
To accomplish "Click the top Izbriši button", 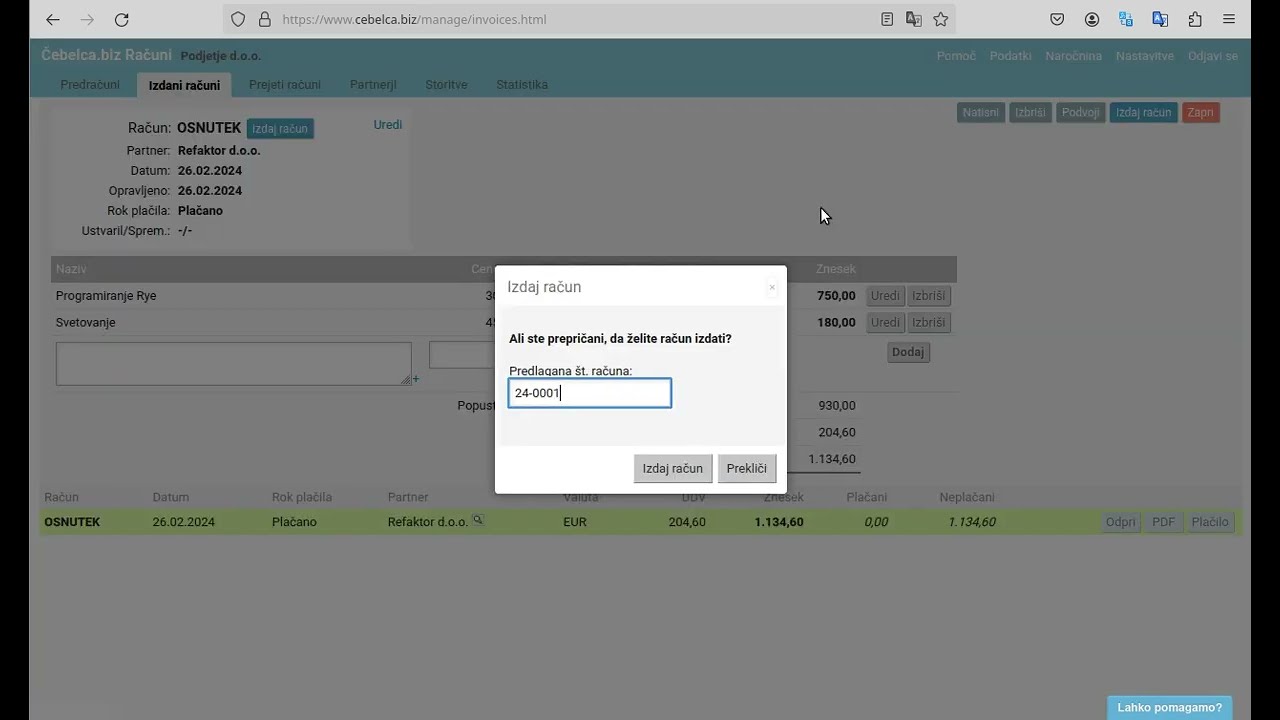I will (1030, 112).
